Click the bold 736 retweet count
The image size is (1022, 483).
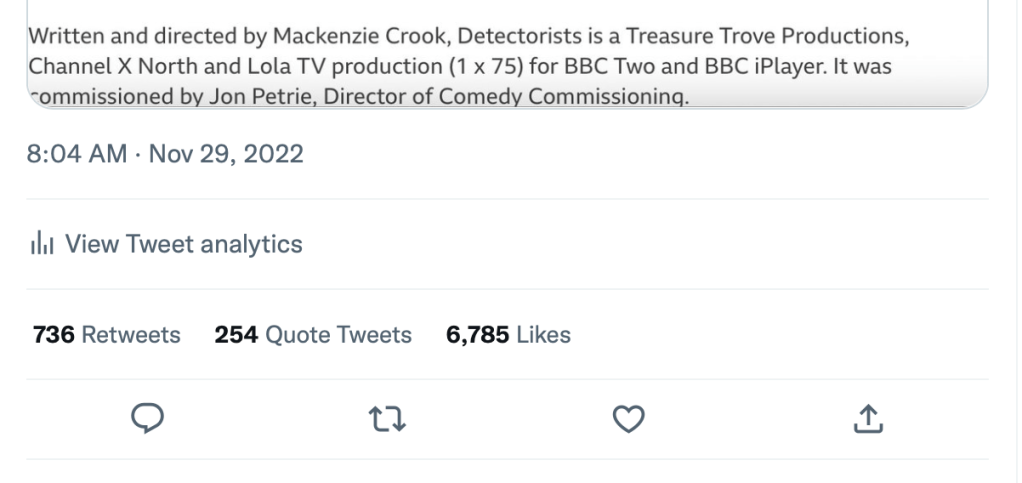click(54, 334)
